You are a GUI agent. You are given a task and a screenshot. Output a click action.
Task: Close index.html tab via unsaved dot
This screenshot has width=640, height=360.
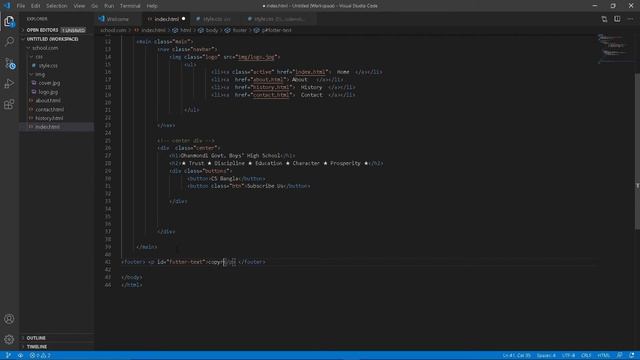coord(183,19)
